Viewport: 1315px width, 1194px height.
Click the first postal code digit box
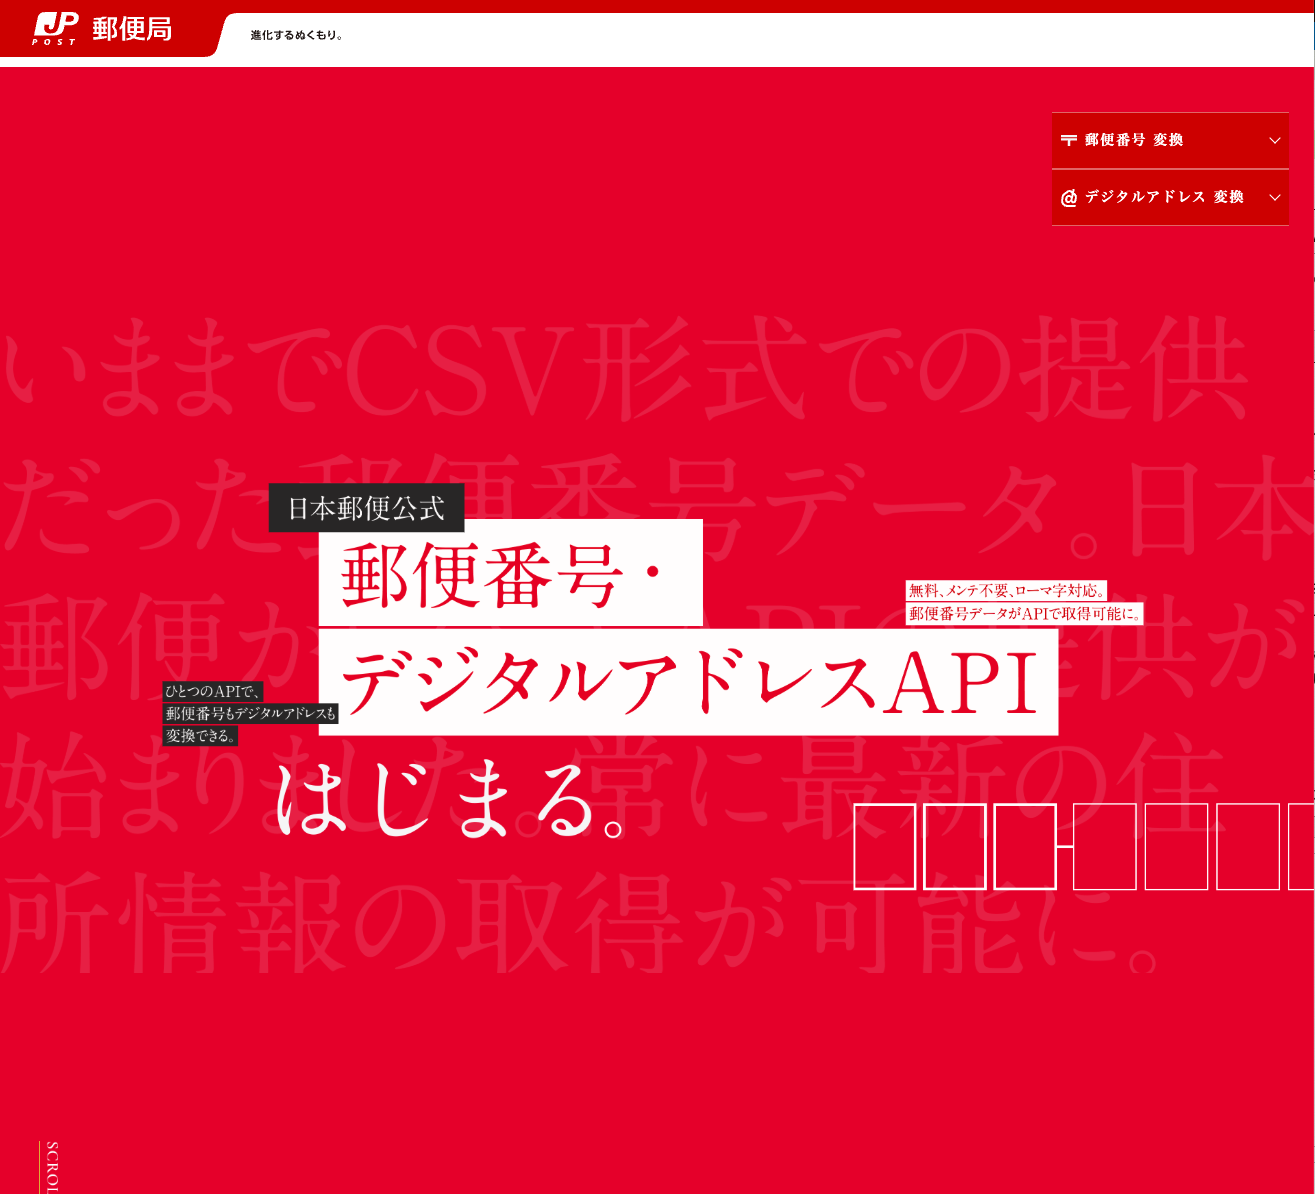pos(884,846)
